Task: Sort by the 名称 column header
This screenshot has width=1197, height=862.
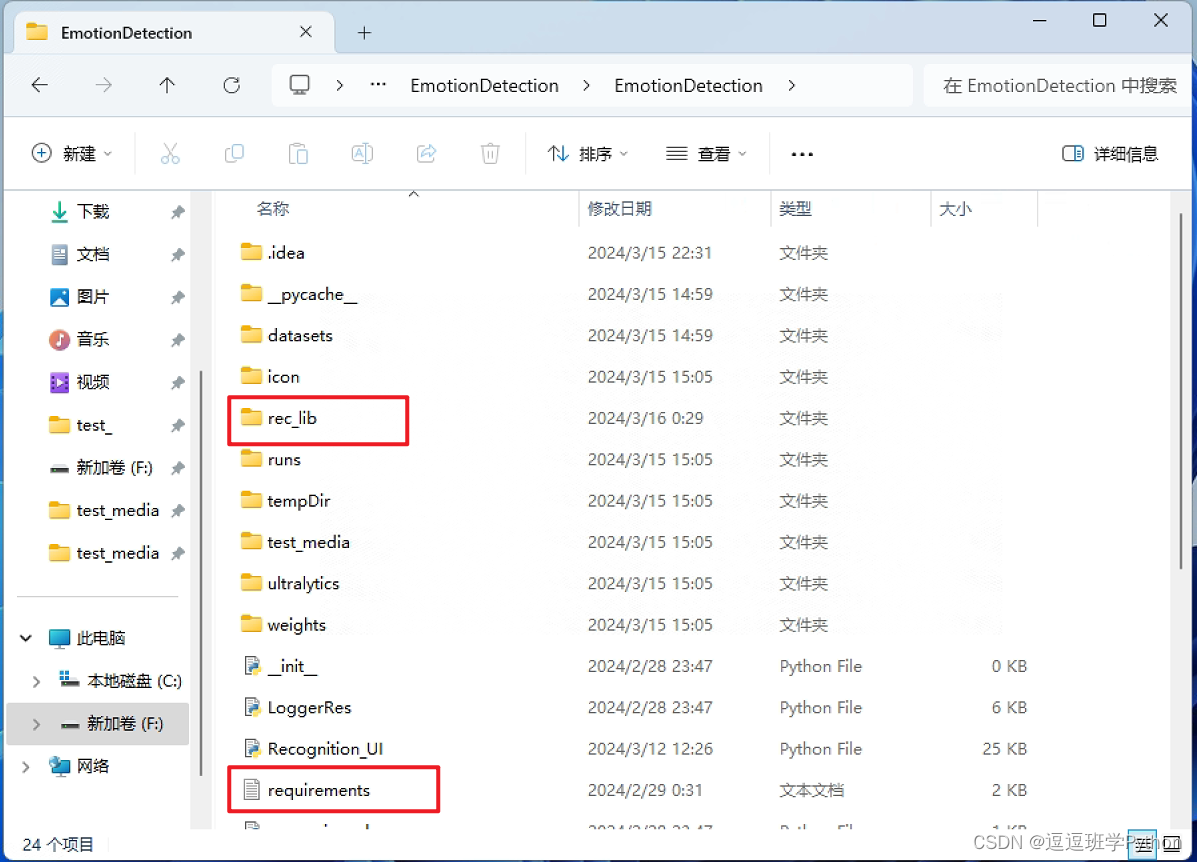Action: point(273,208)
